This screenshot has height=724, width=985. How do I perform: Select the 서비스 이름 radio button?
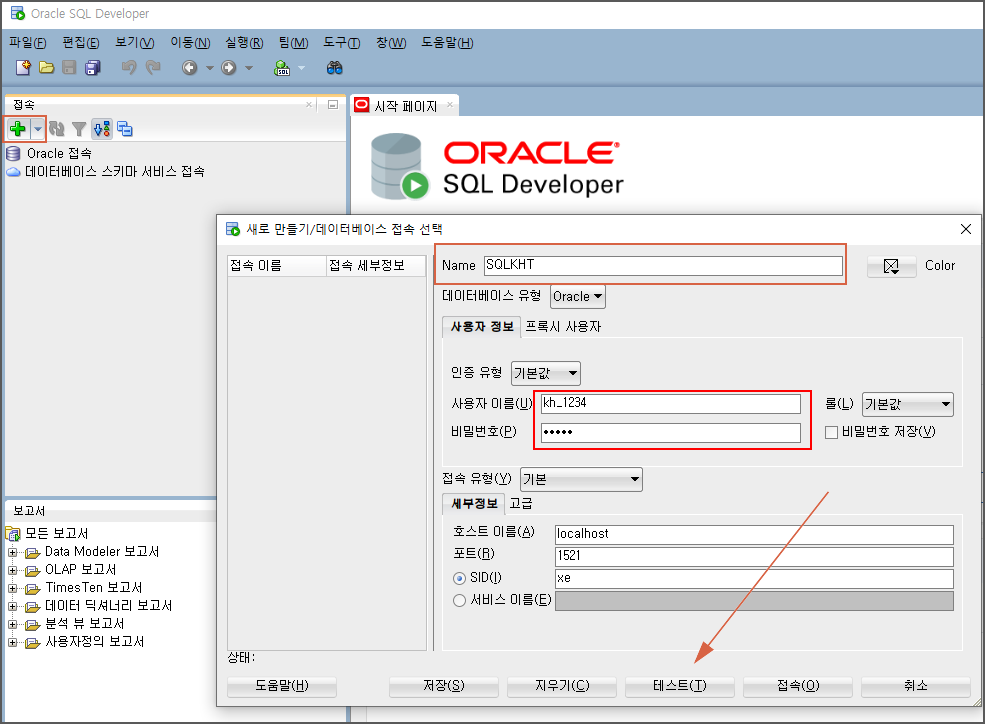tap(459, 601)
